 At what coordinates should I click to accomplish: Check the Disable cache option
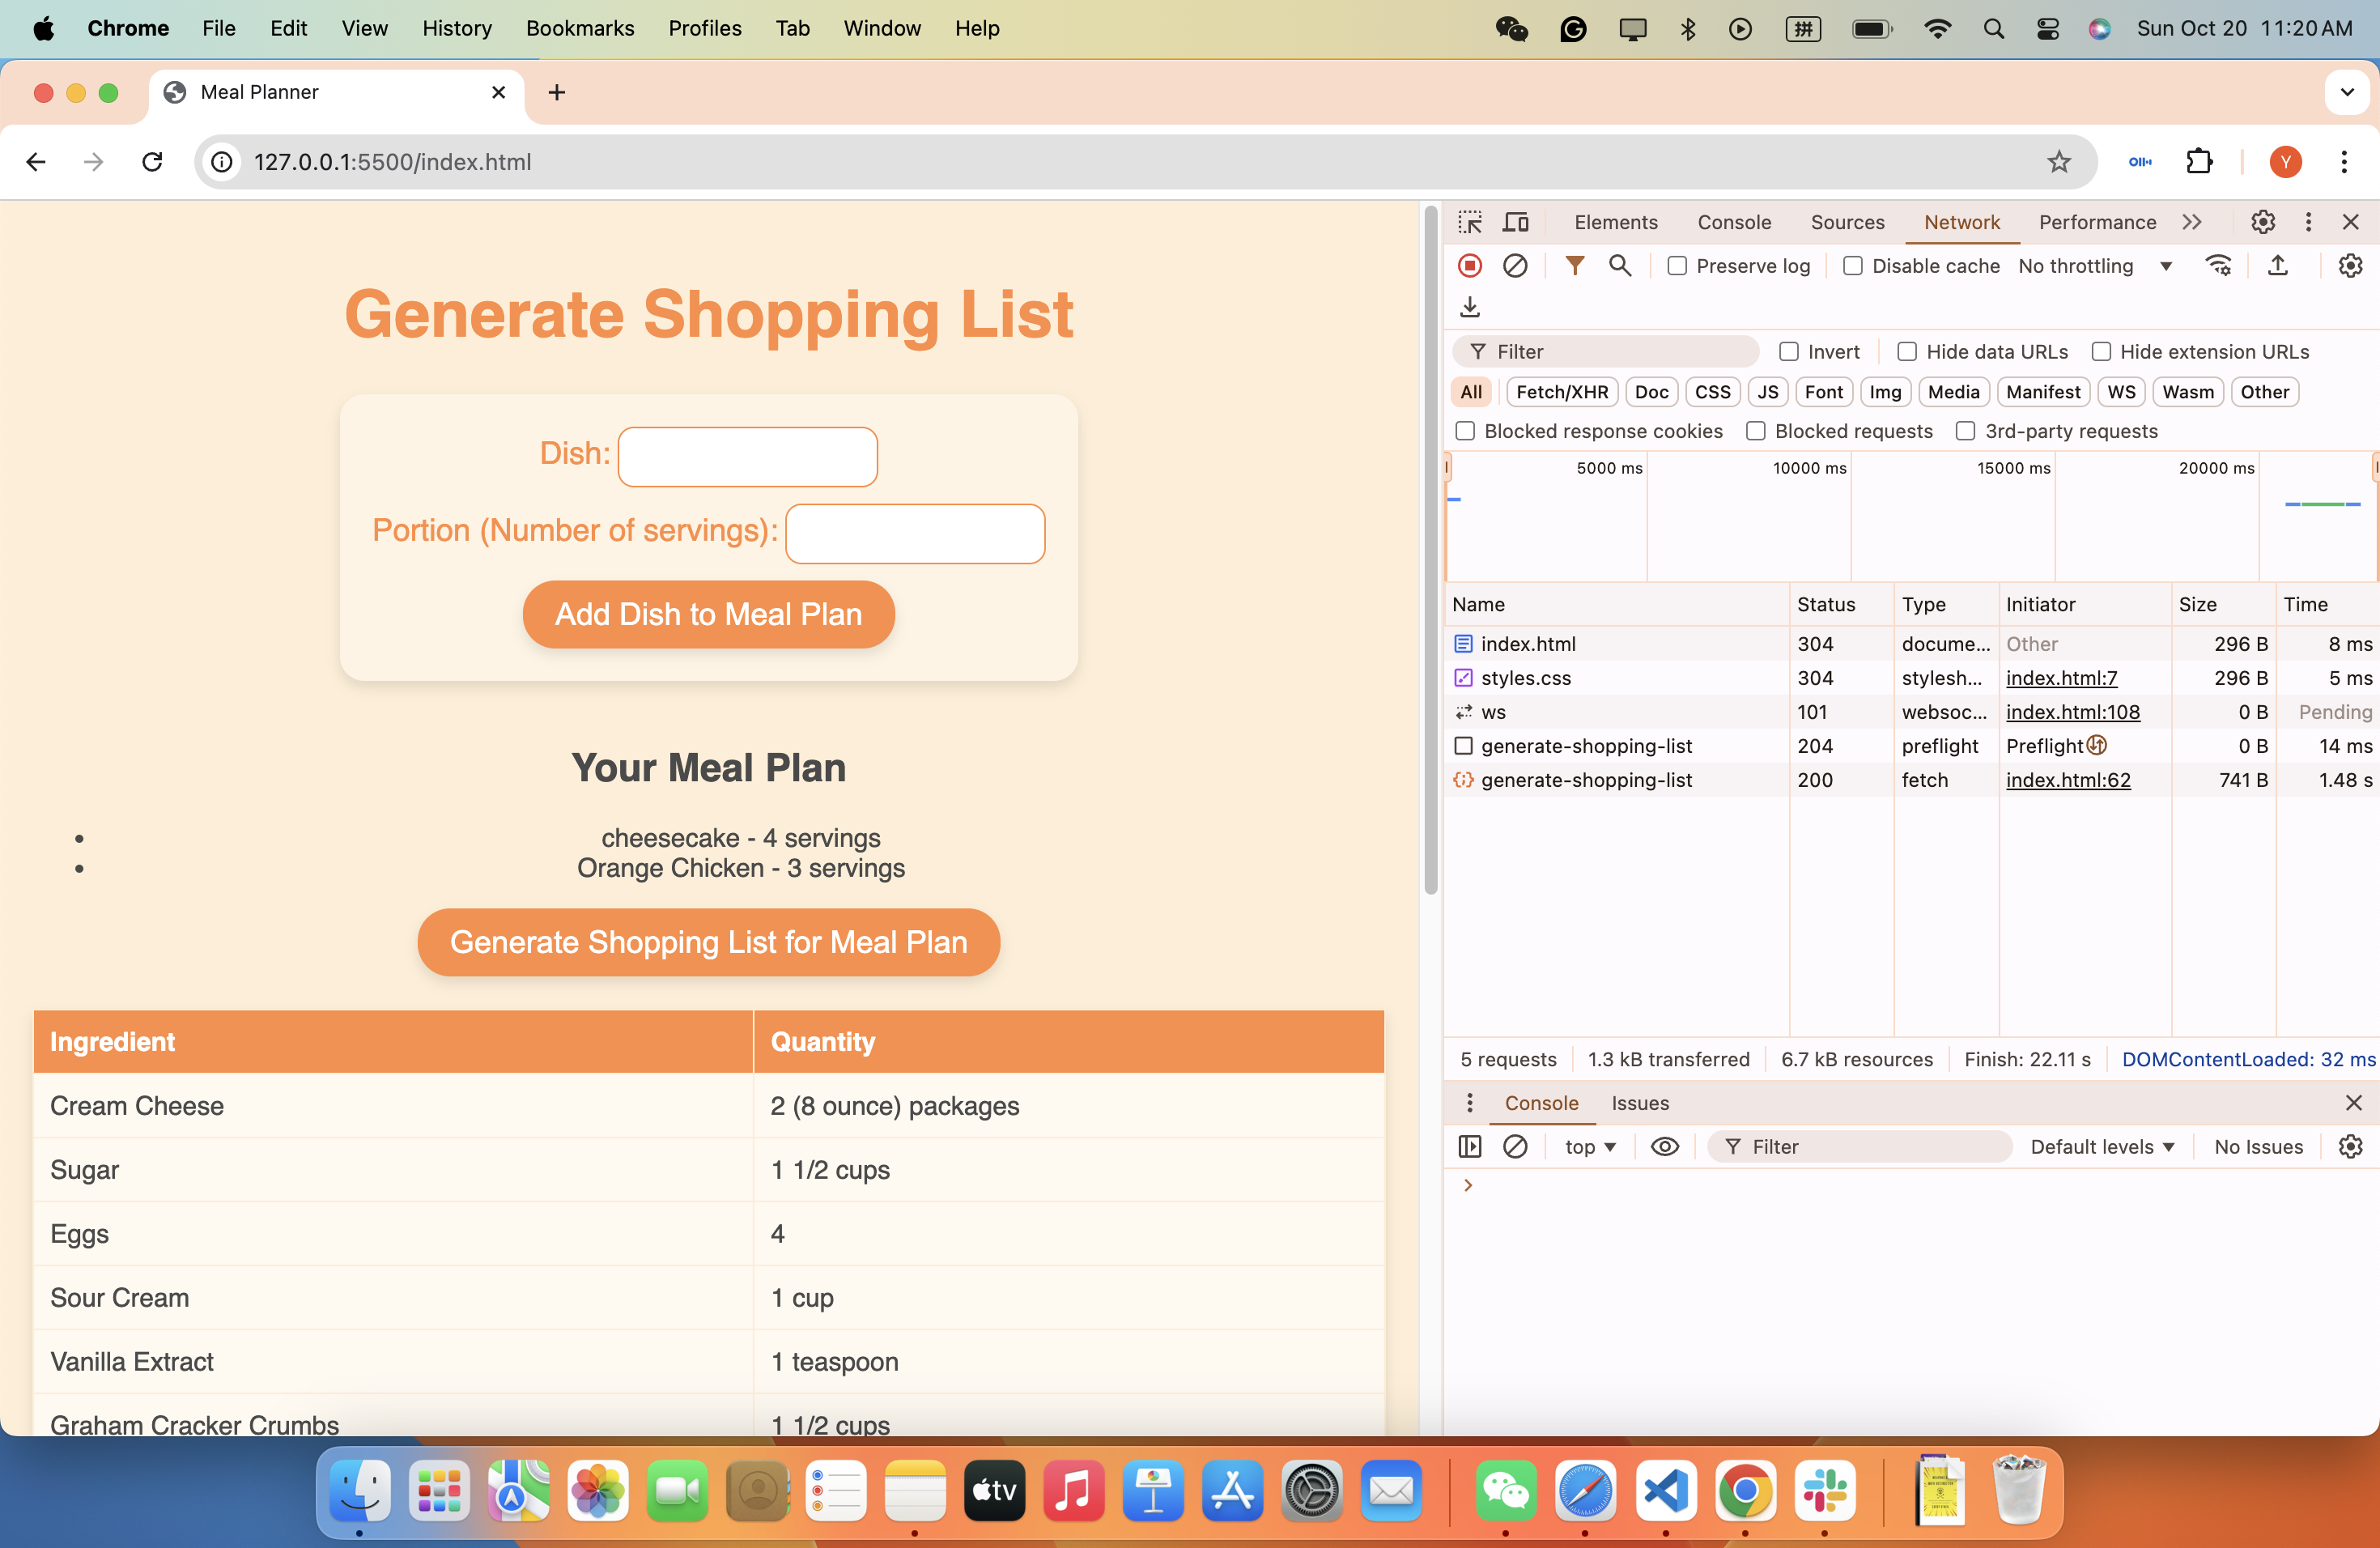point(1853,266)
